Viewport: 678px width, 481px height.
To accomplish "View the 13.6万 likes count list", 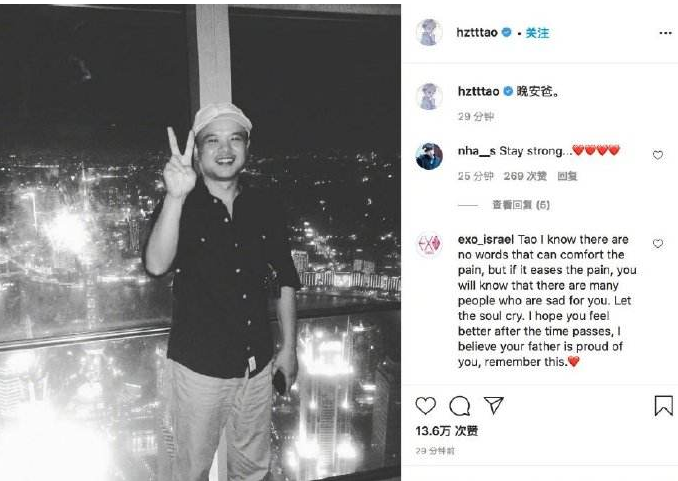I will (x=447, y=431).
